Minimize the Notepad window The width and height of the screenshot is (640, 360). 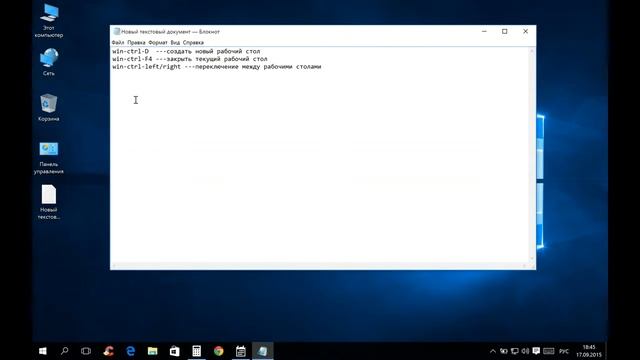(484, 31)
